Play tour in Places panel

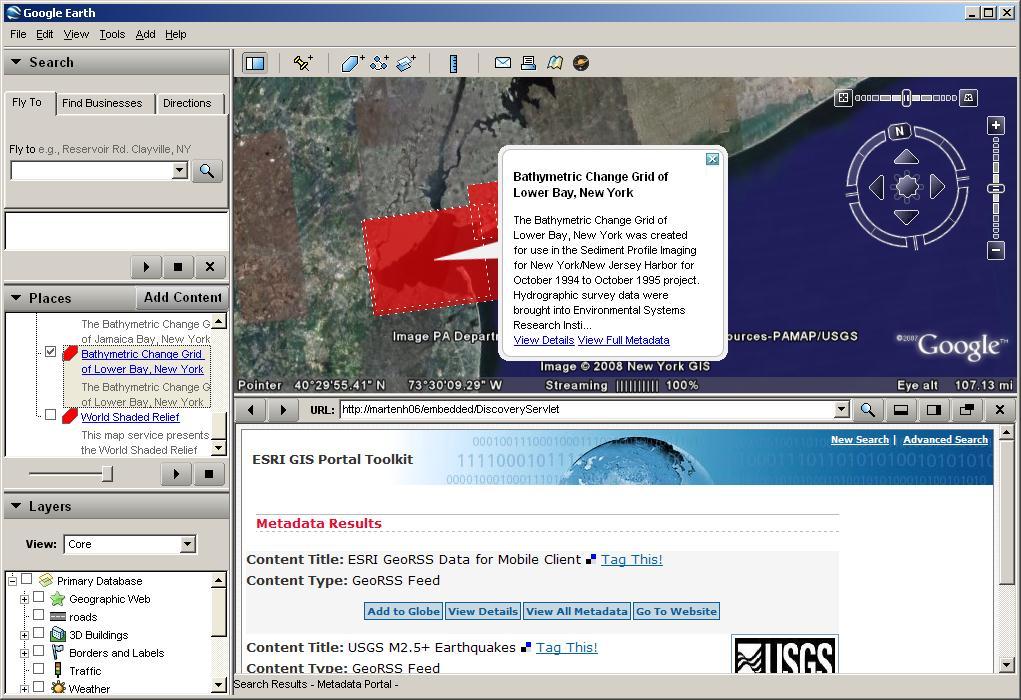pos(176,474)
